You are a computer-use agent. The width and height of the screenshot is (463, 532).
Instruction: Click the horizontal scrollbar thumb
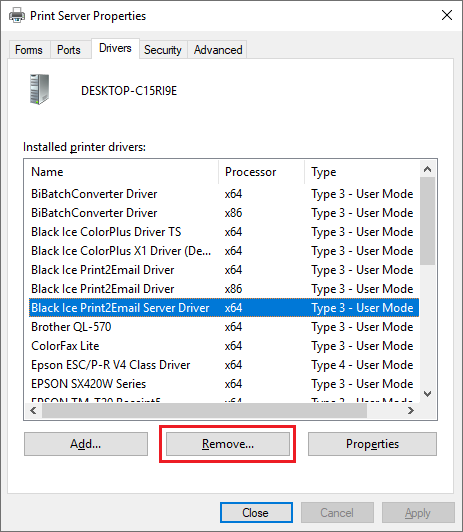[x=204, y=411]
